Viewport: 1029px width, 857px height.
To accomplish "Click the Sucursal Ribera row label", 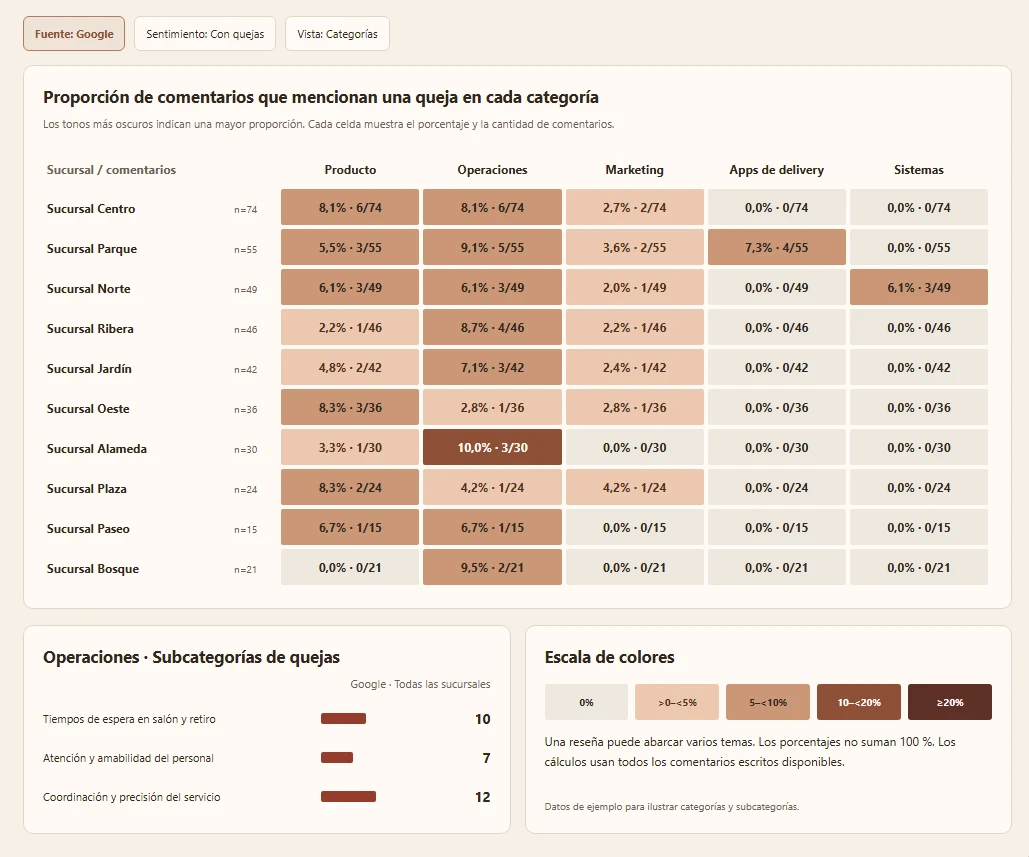I will [90, 329].
